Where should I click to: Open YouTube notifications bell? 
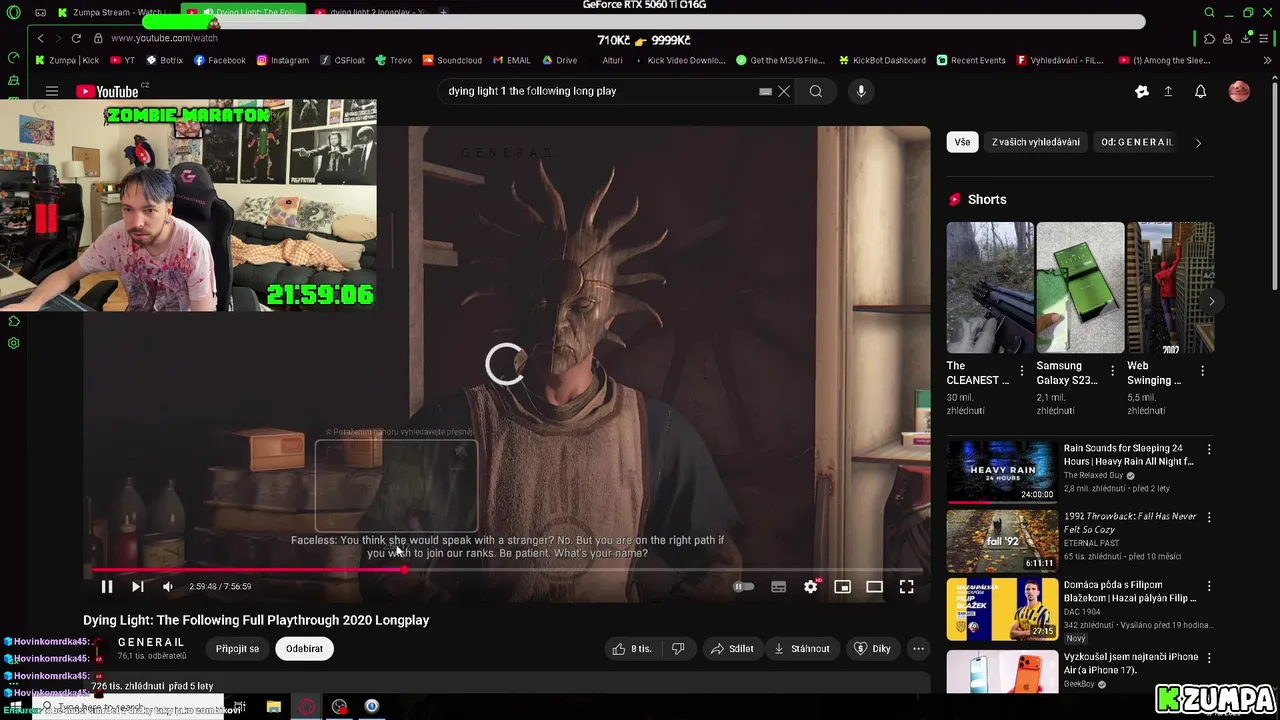coord(1201,91)
